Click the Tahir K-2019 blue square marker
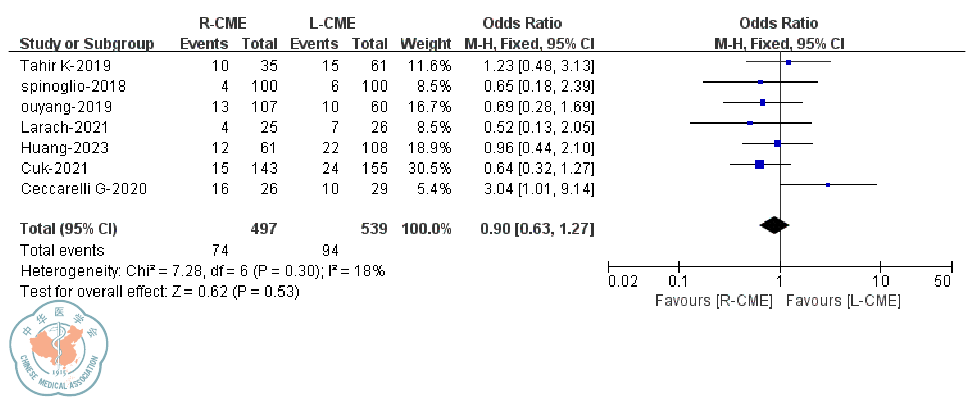 [788, 62]
